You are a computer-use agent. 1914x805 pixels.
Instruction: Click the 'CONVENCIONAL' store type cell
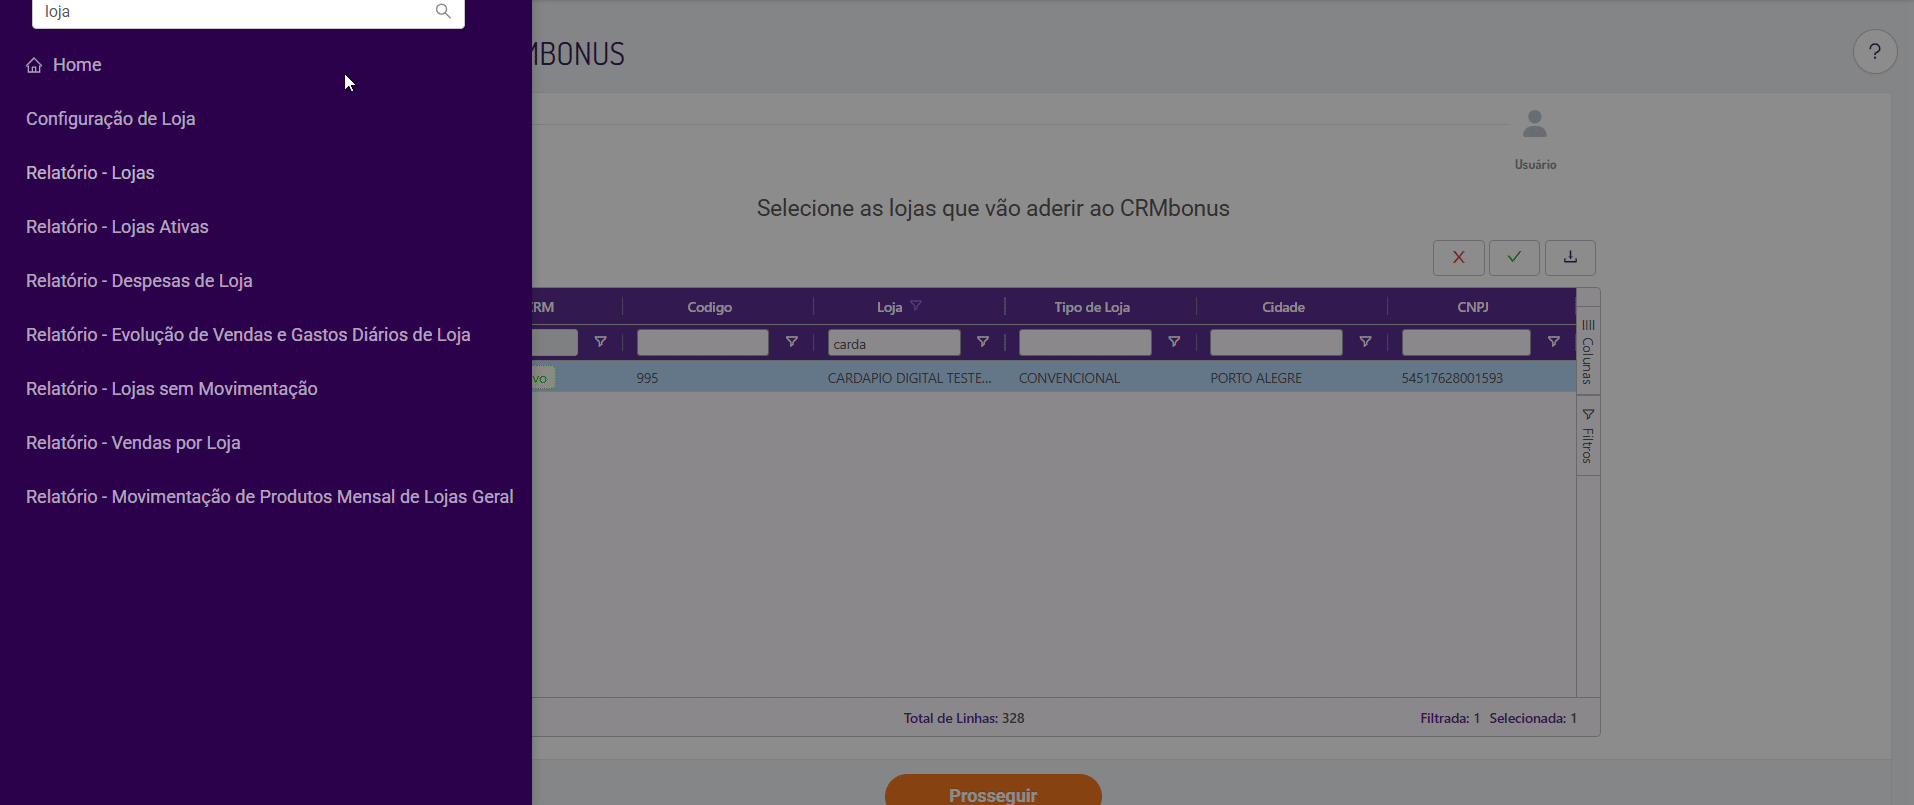pos(1069,378)
